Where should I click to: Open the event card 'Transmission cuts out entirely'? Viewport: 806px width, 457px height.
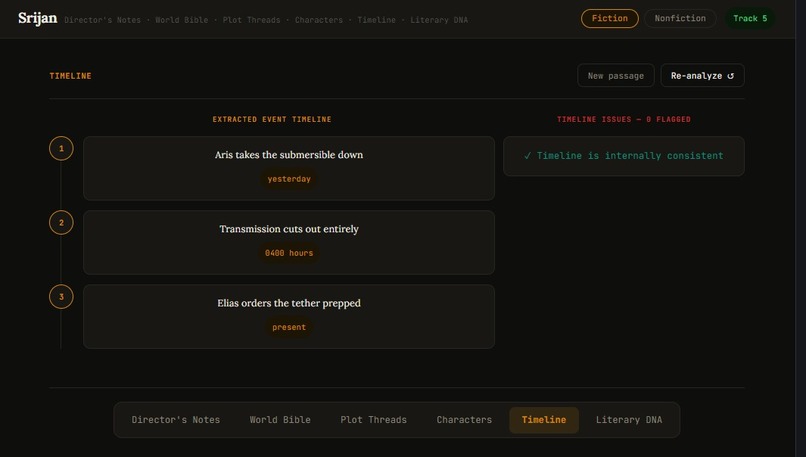point(289,242)
